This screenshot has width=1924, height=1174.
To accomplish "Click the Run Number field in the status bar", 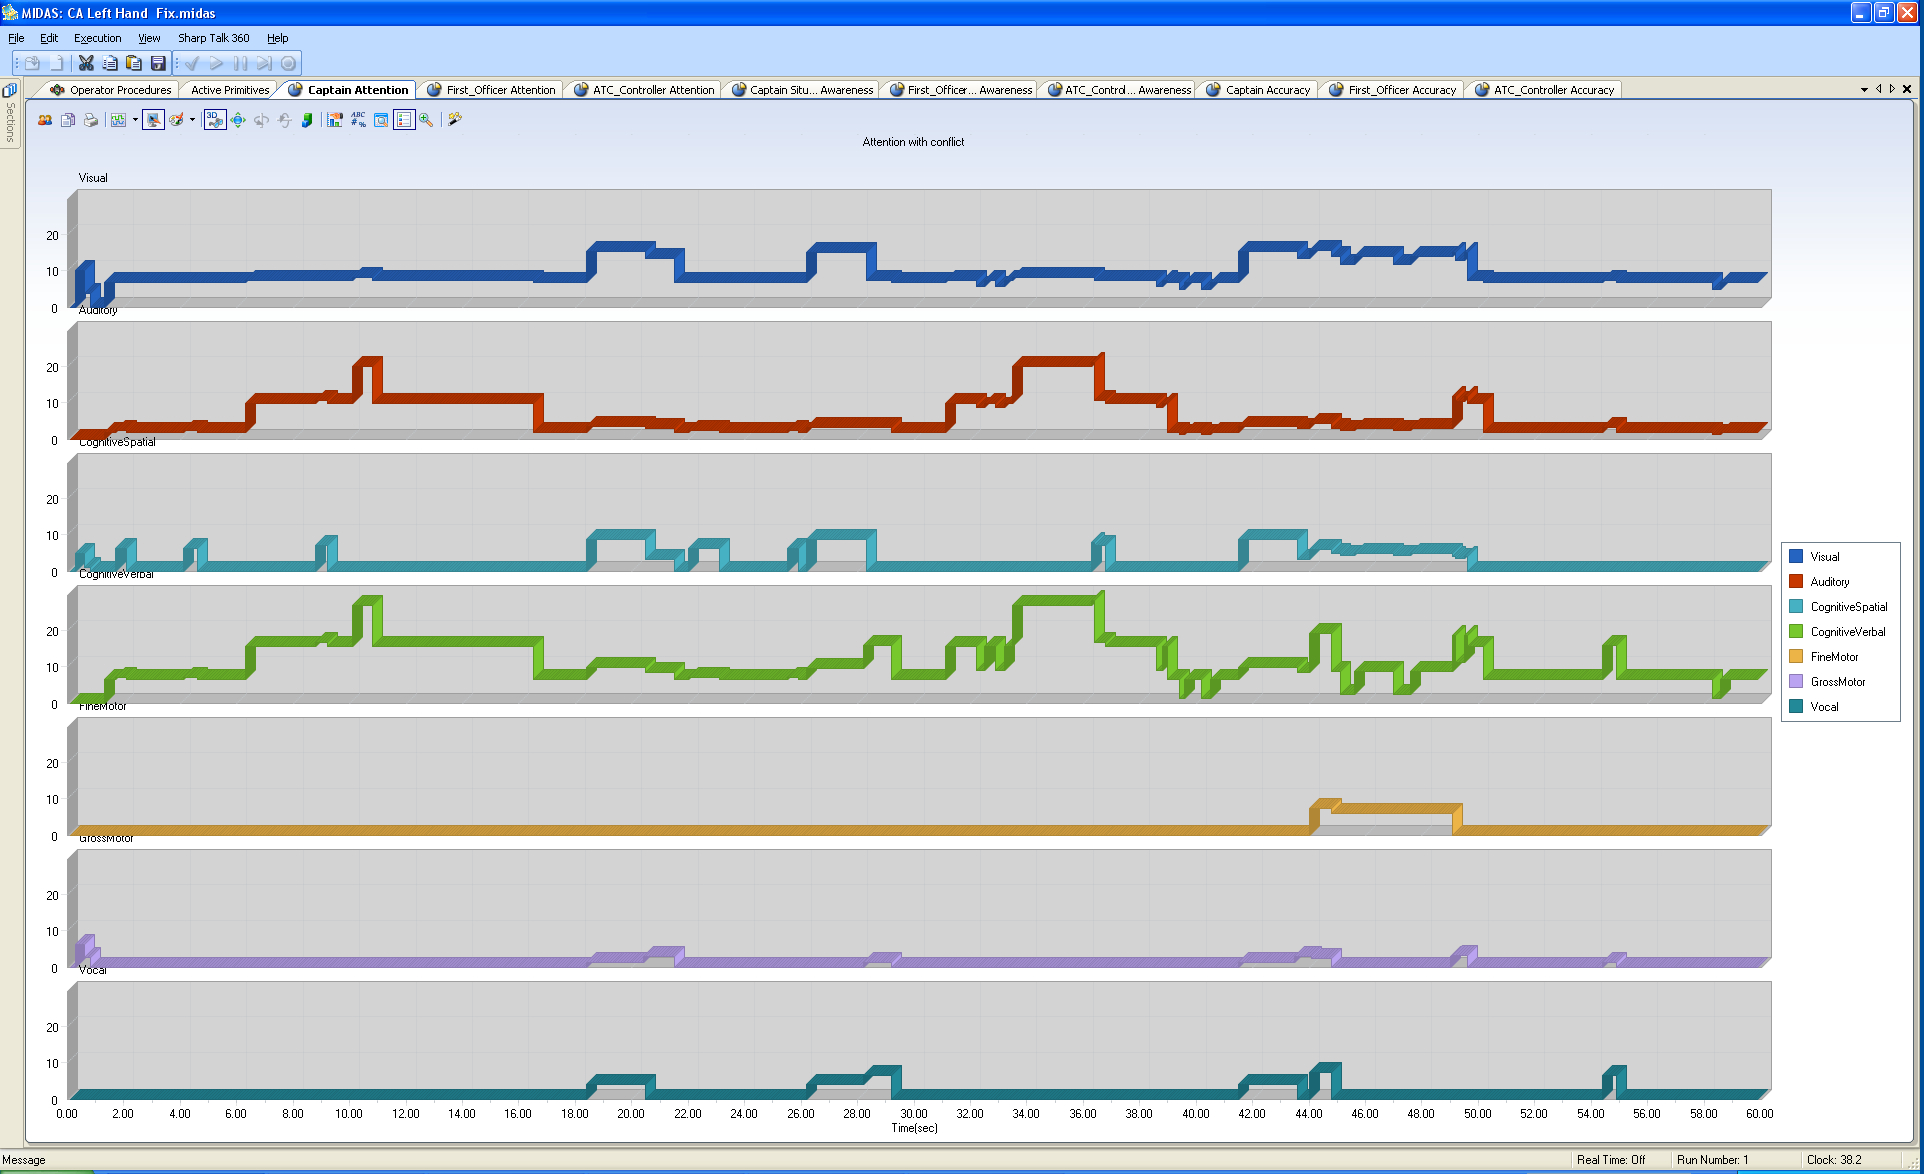I will coord(1714,1160).
